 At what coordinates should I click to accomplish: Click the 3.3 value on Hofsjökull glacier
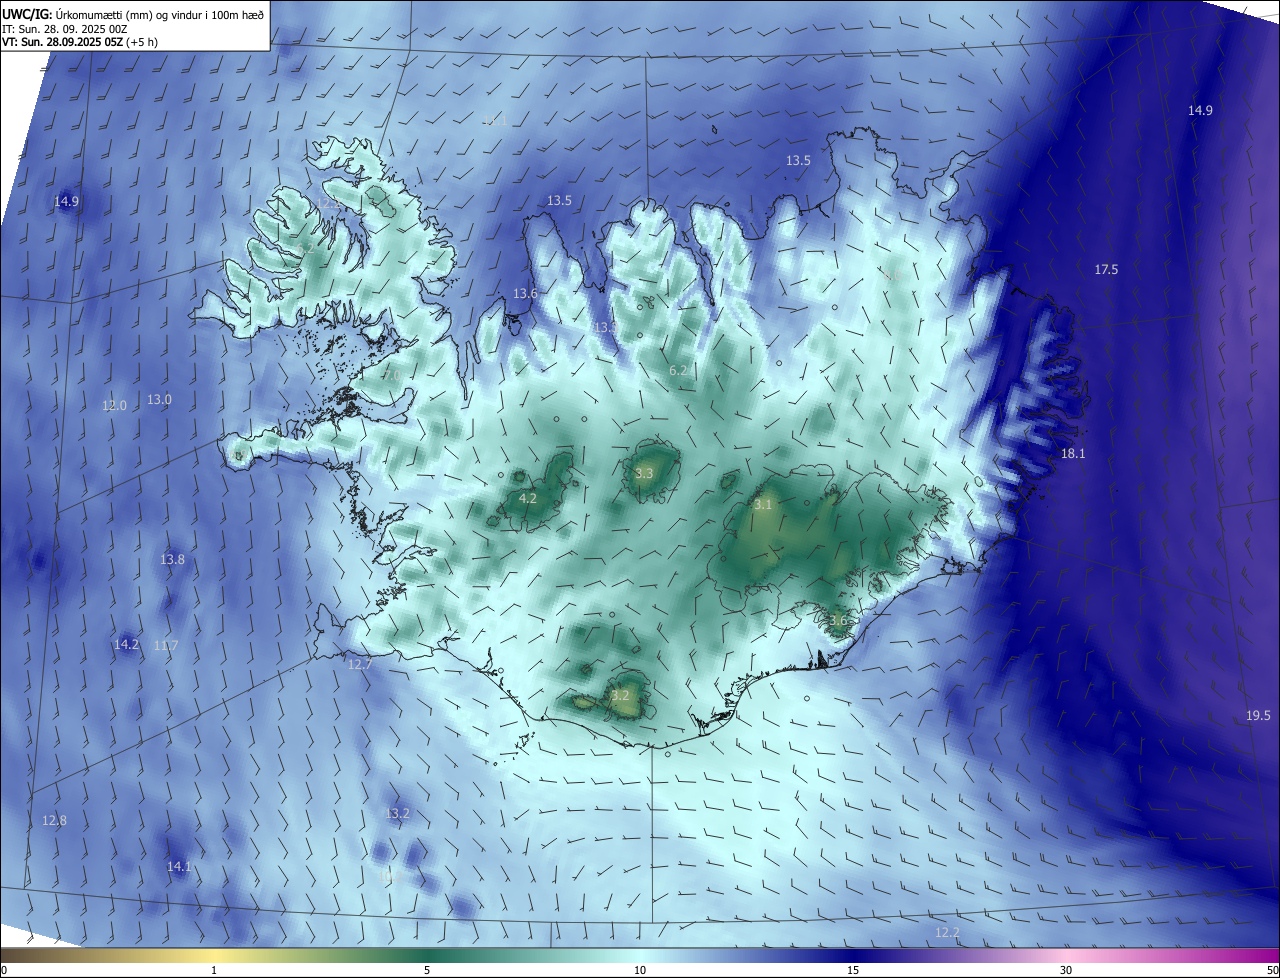[x=644, y=473]
